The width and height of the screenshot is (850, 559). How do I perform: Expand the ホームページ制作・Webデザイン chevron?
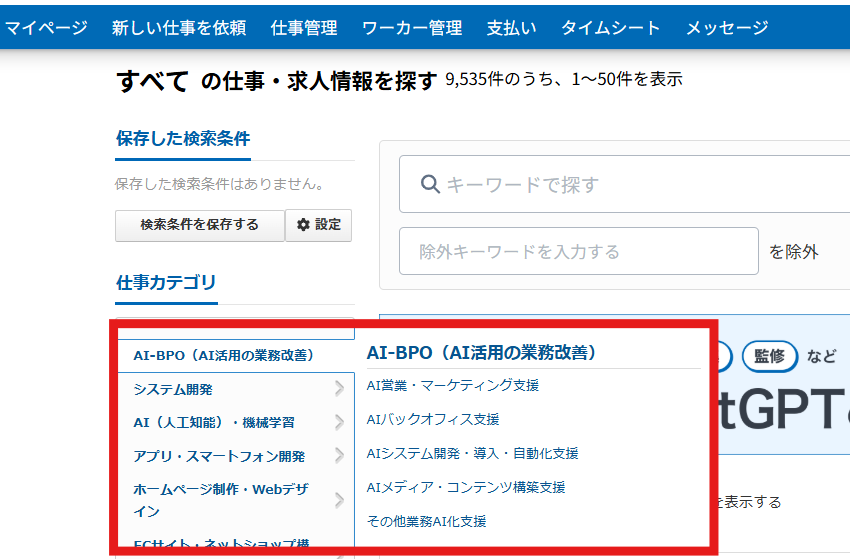[340, 500]
